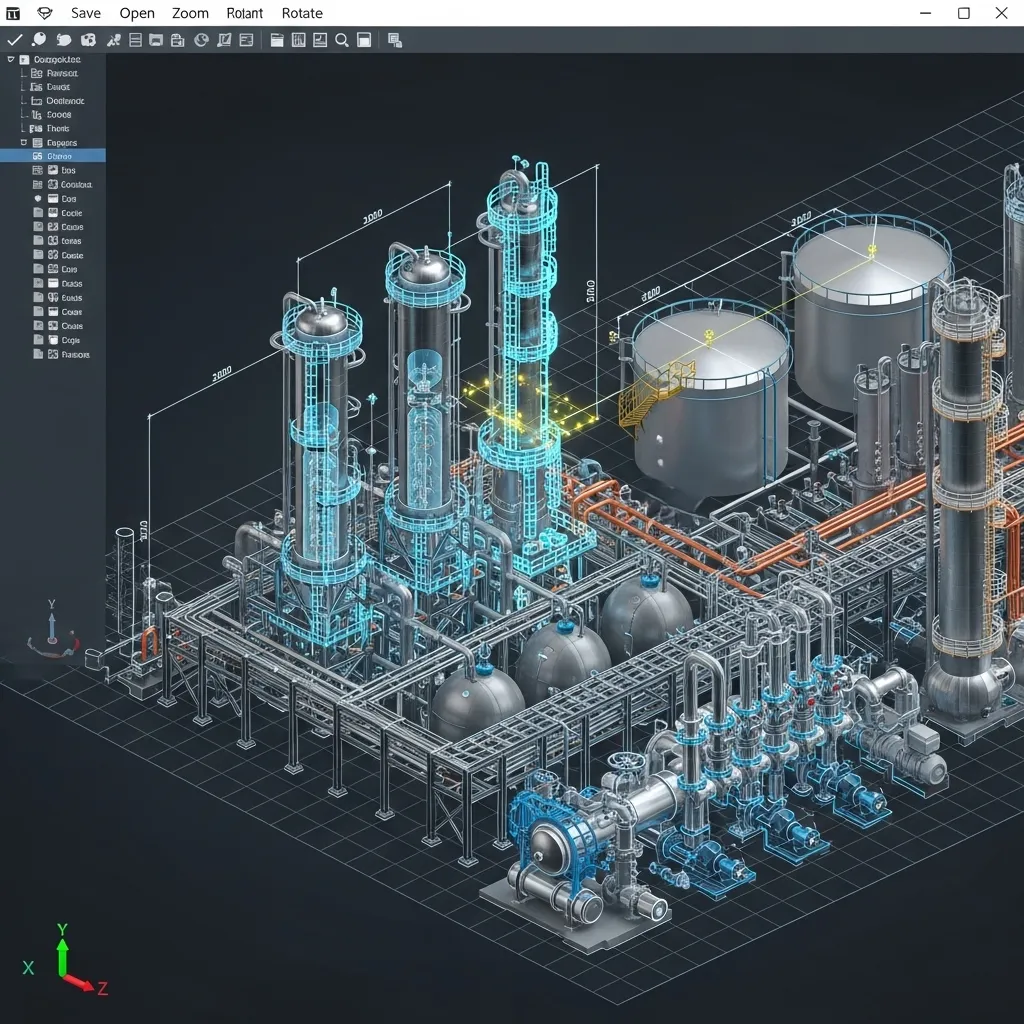Open the Save menu
Image resolution: width=1024 pixels, height=1024 pixels.
coord(86,13)
